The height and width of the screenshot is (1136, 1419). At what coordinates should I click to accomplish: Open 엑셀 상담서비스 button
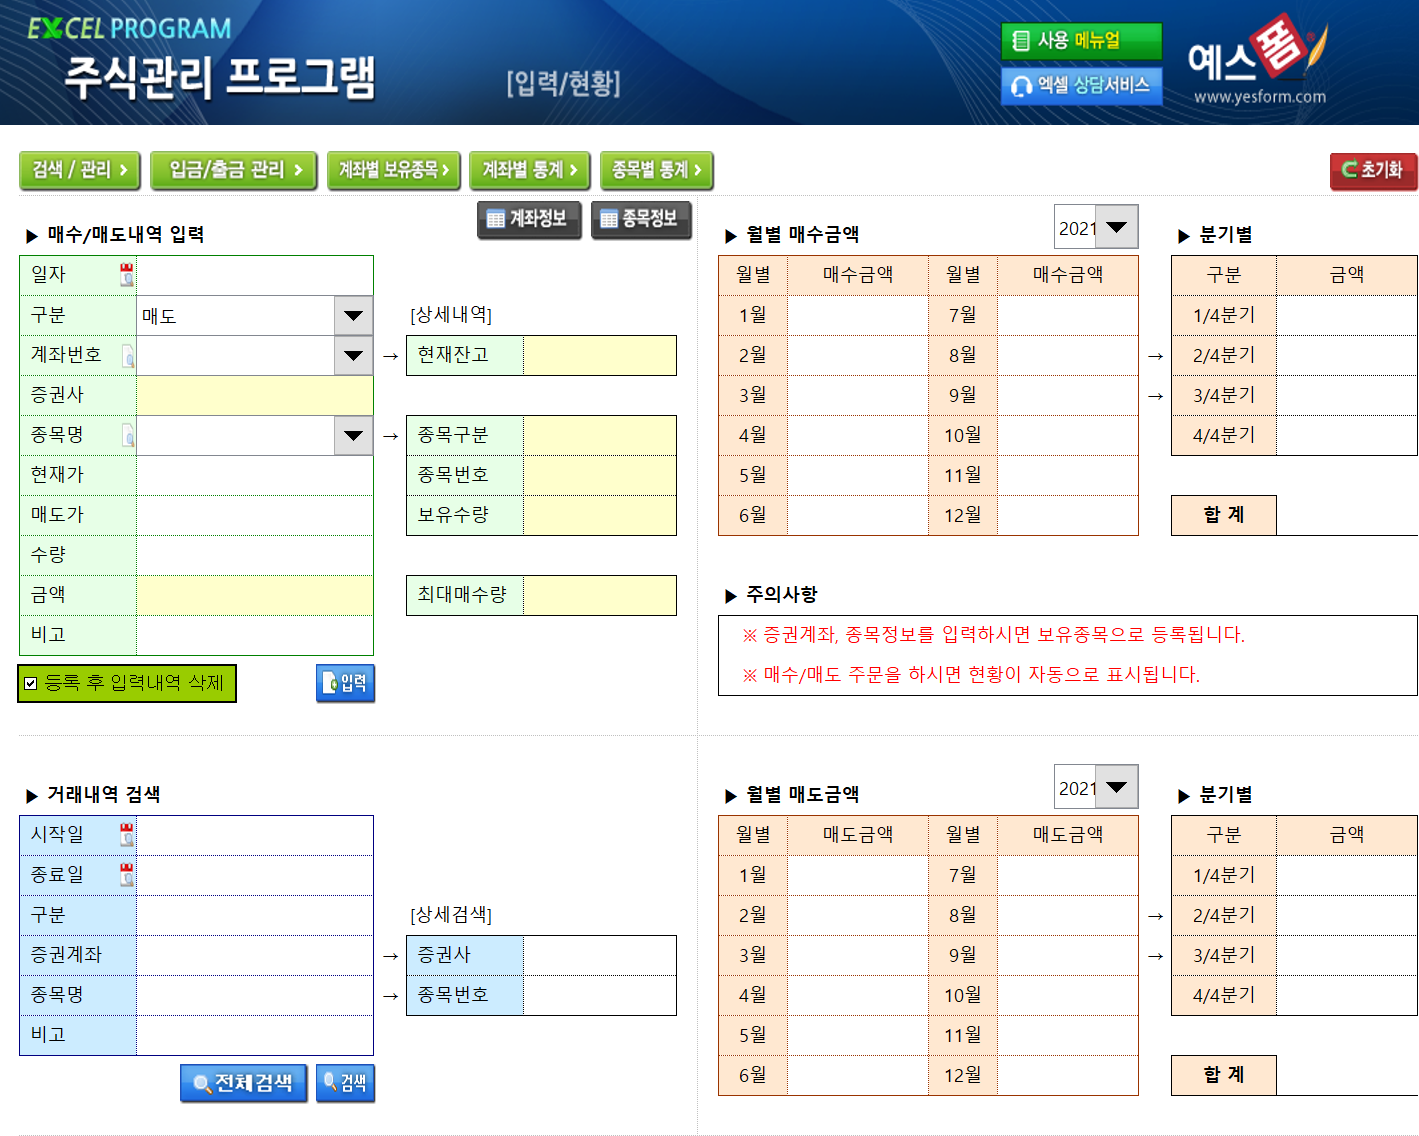(x=1081, y=85)
